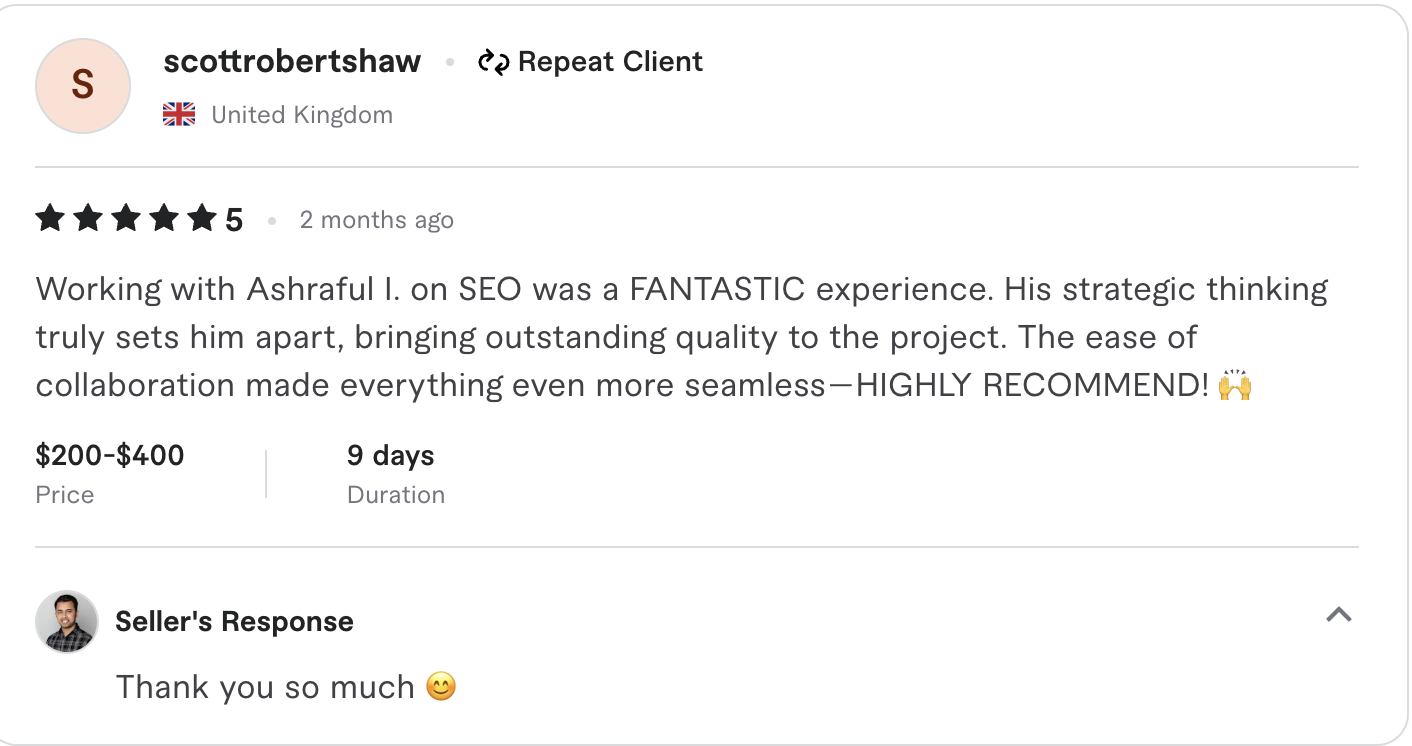Click the 2 months ago timestamp
Screen dimensions: 1412x746
click(x=377, y=219)
